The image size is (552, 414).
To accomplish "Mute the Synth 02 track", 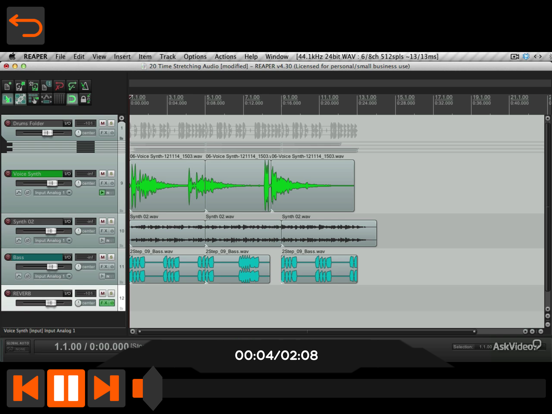I will [x=102, y=221].
